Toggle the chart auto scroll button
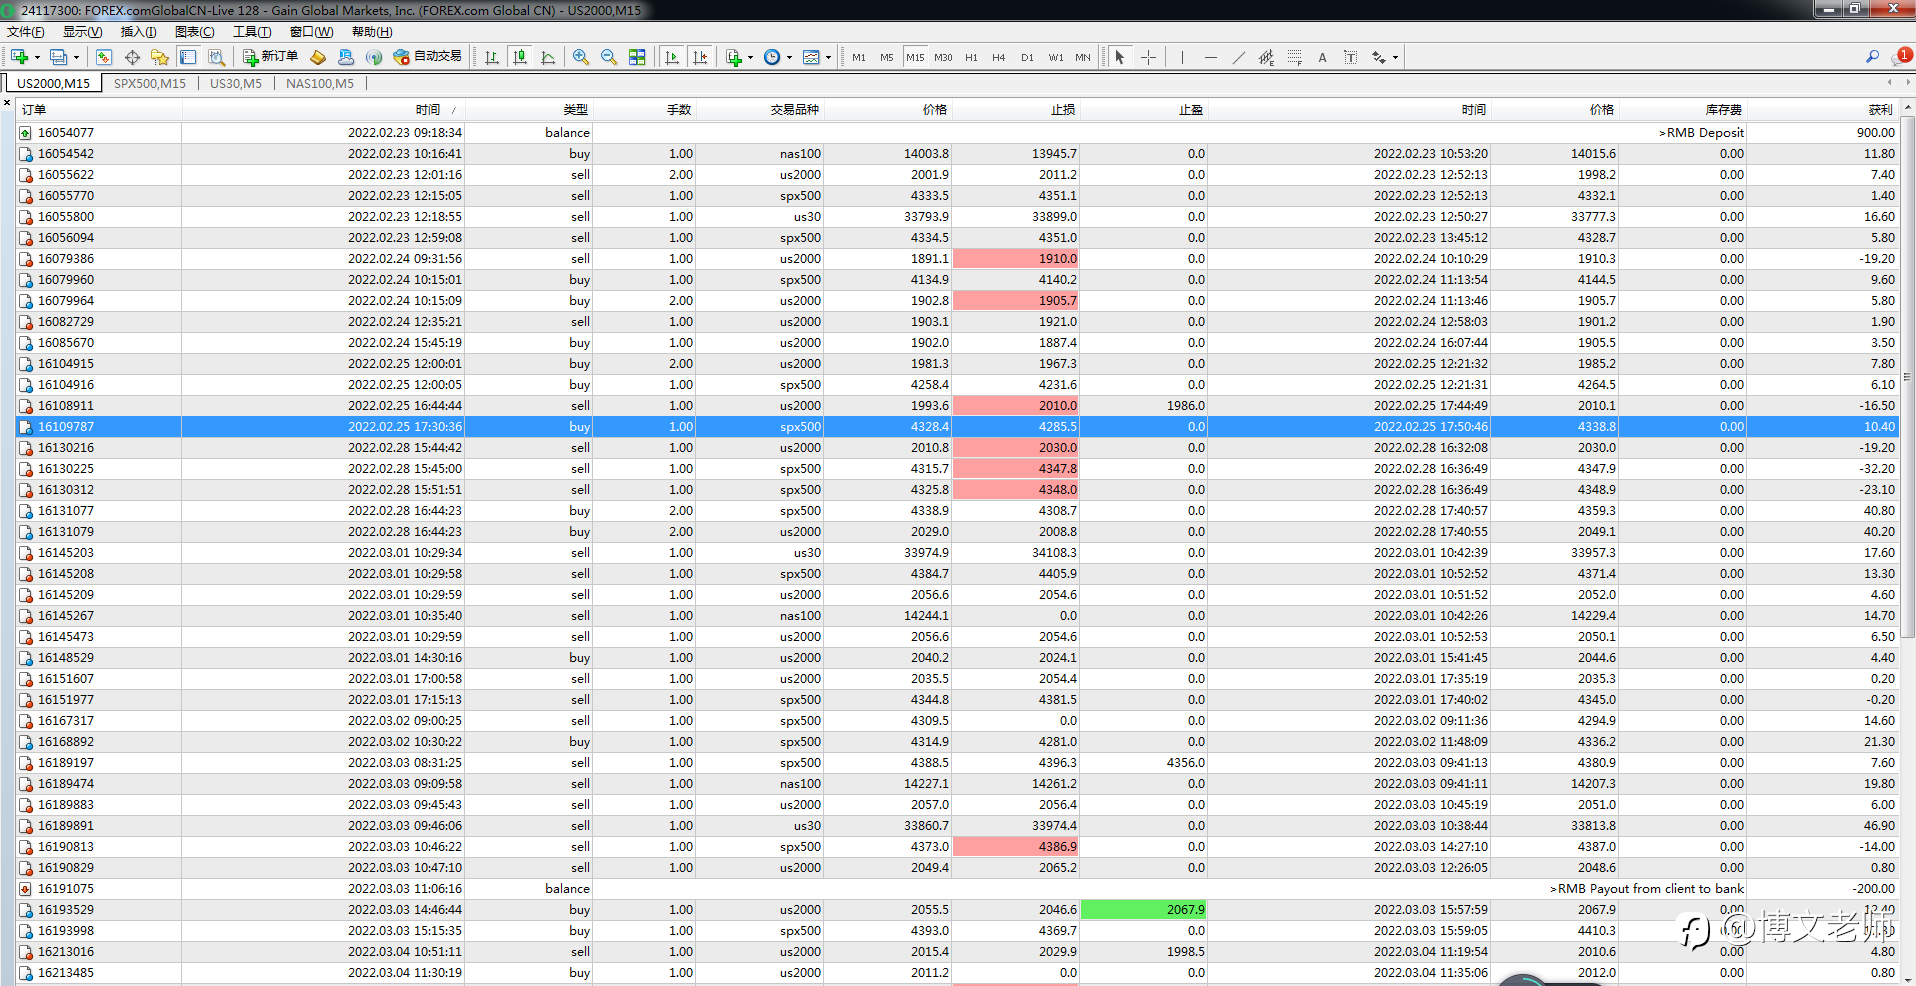1916x986 pixels. pyautogui.click(x=672, y=57)
